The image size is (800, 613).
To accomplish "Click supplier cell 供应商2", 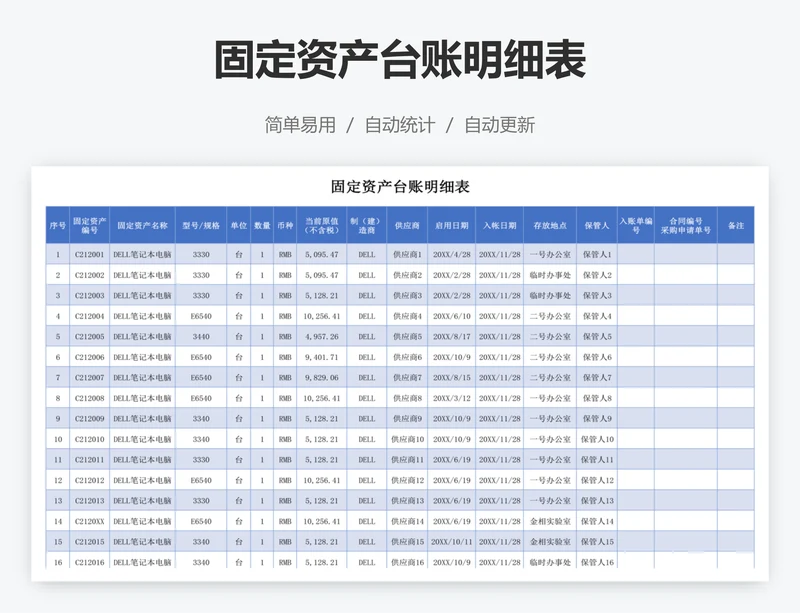I will 407,275.
